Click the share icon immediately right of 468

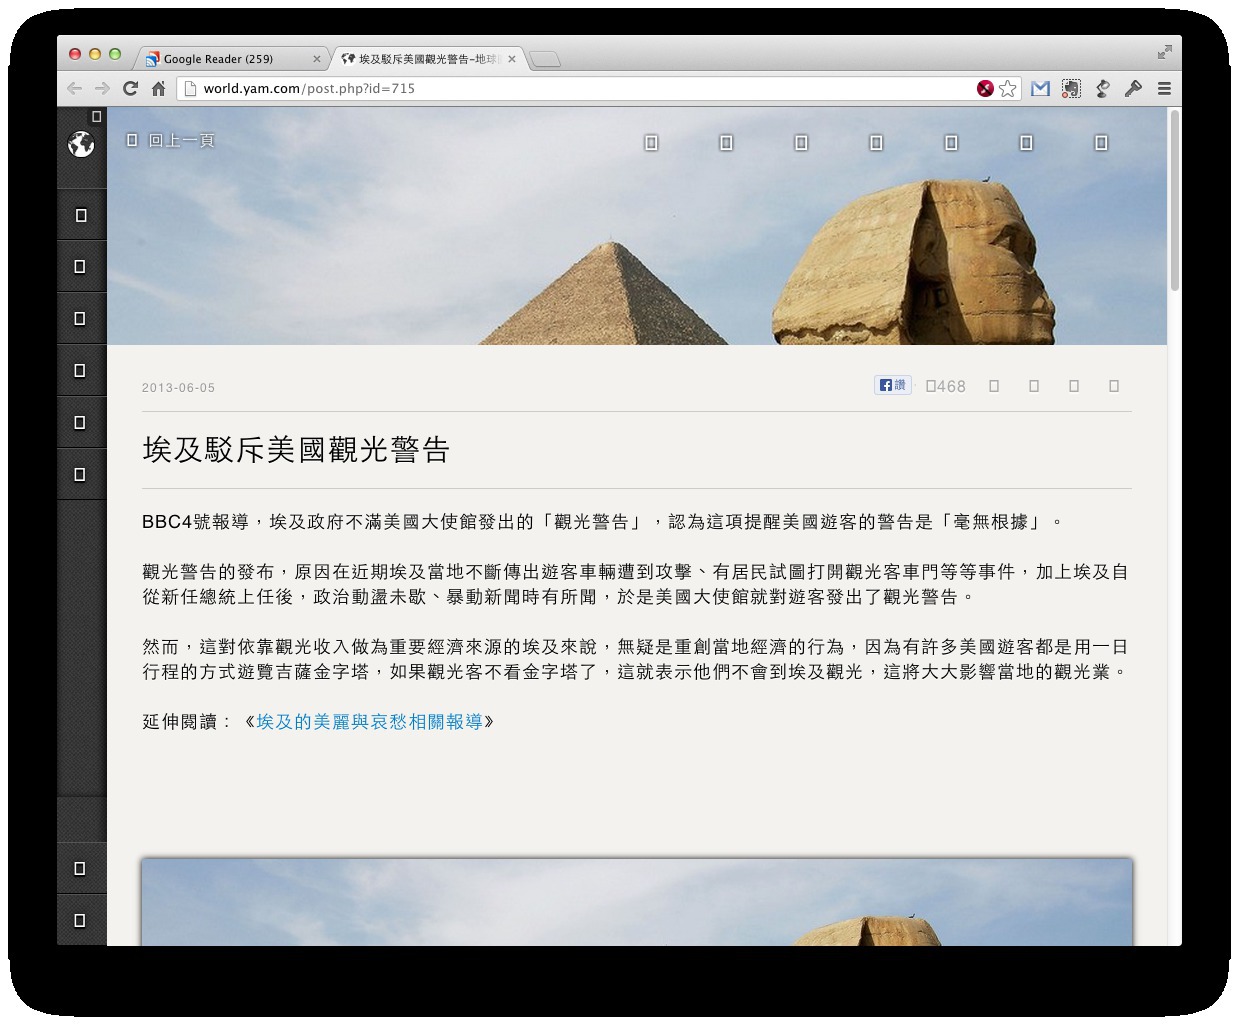[994, 386]
